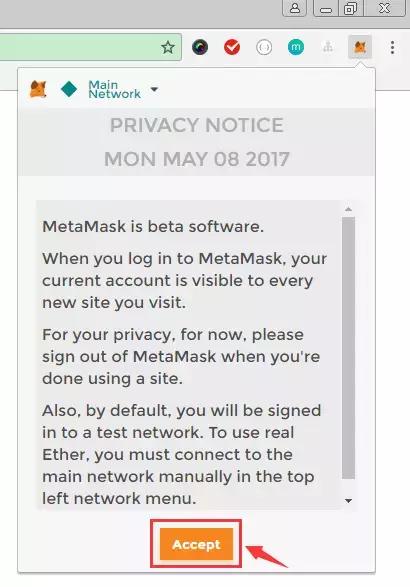The width and height of the screenshot is (410, 587).
Task: Click the teal diamond network icon
Action: 69,89
